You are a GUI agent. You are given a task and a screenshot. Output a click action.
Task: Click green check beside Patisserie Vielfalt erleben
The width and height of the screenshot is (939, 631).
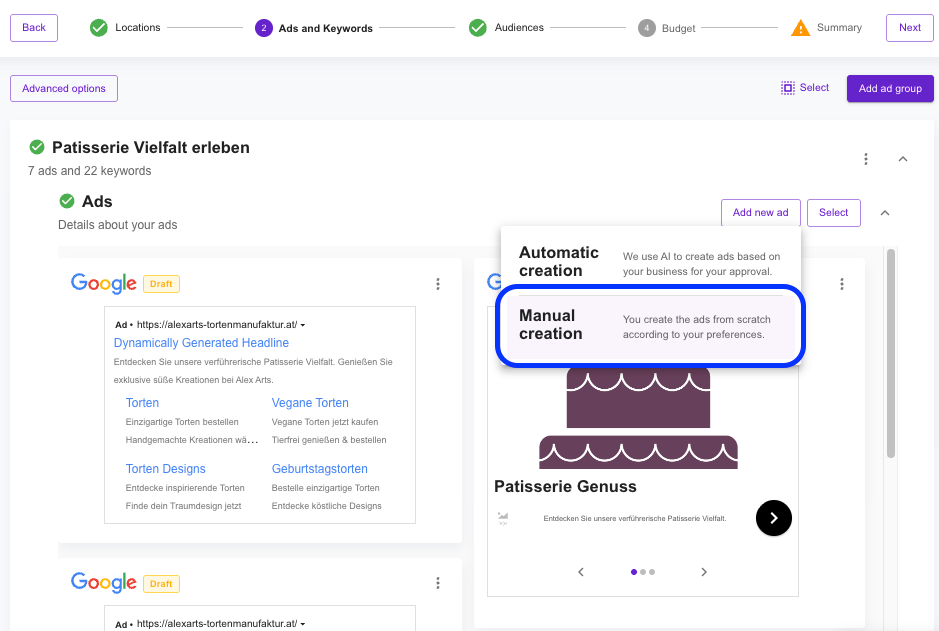click(37, 147)
